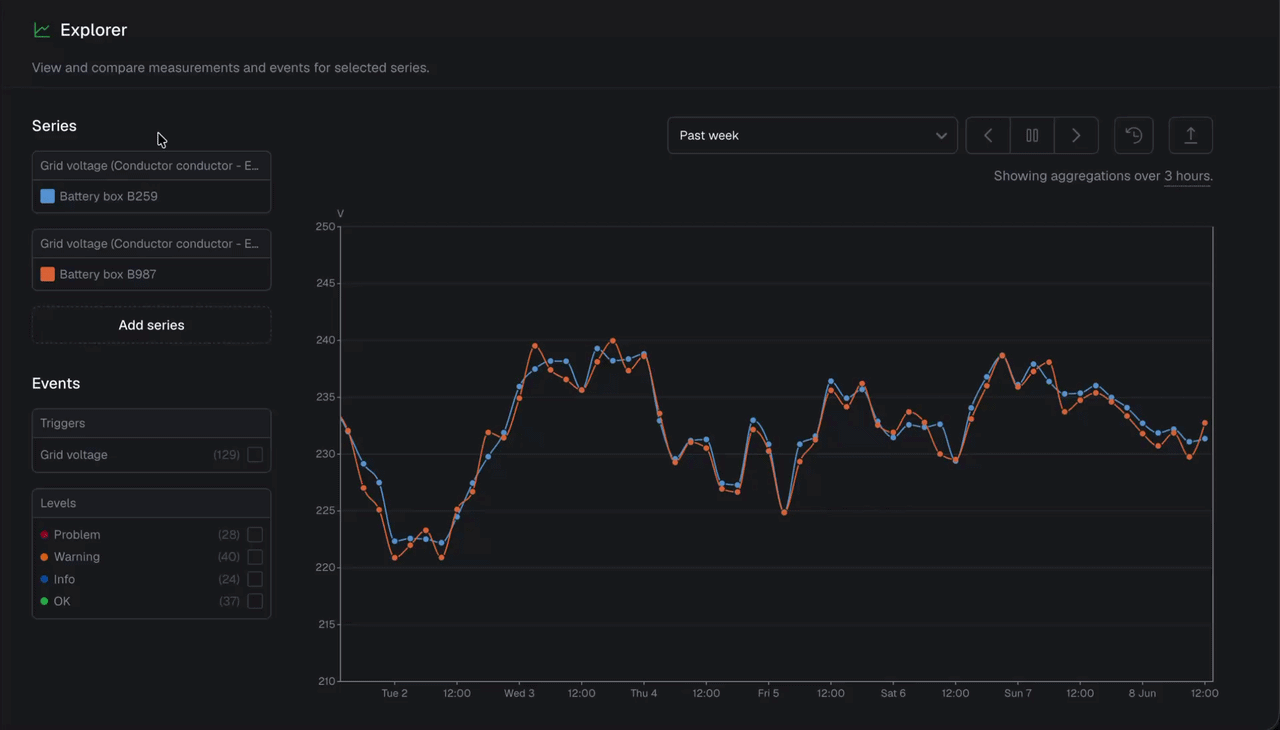Click the Events heading
1280x730 pixels.
[56, 384]
